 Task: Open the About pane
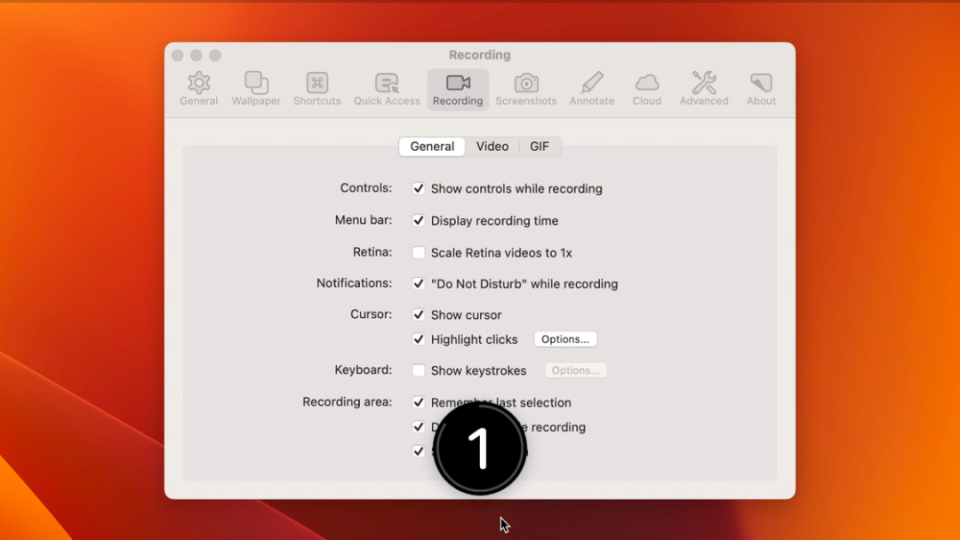761,89
